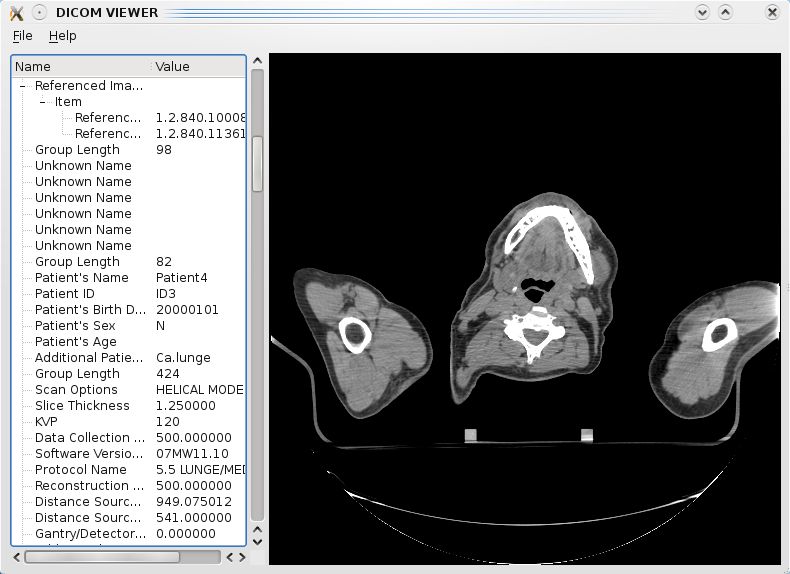Click the value 'Ca.lunge'

pyautogui.click(x=183, y=358)
